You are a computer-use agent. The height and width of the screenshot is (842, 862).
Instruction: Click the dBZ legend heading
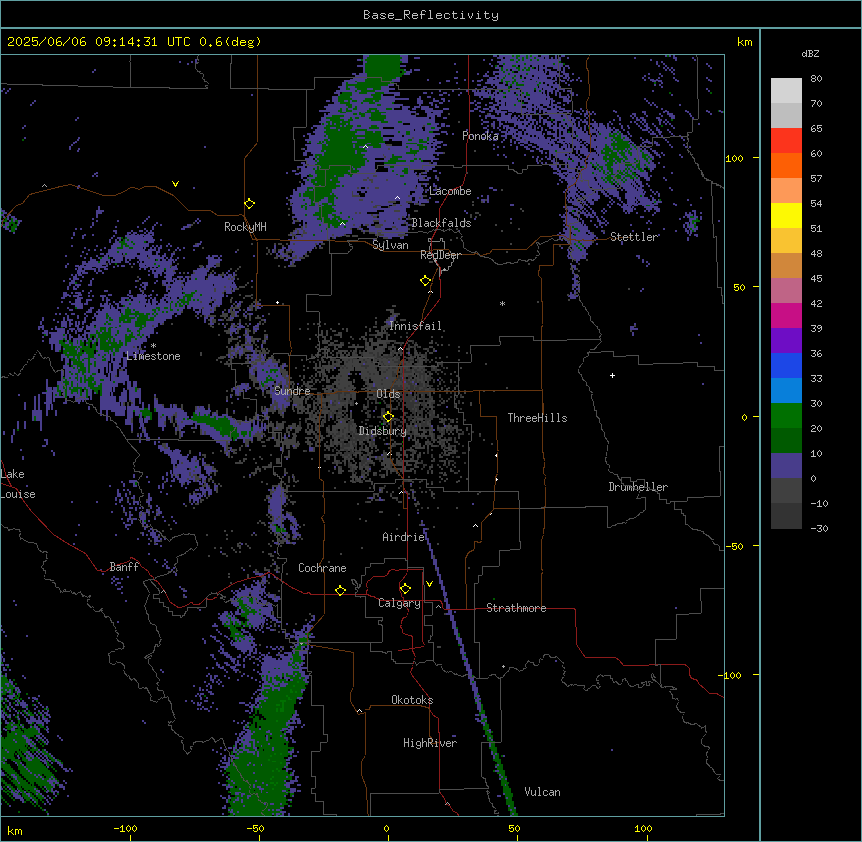[x=810, y=53]
